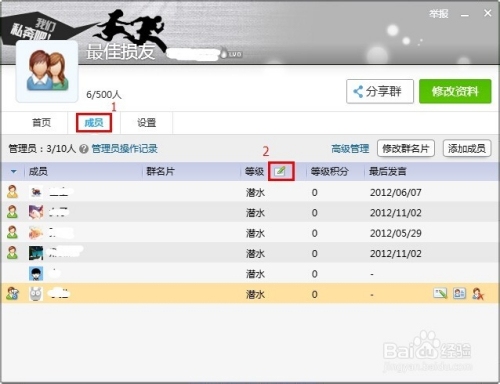This screenshot has height=384, width=500.
Task: Click 潜水 level in the highlighted row
Action: coord(255,294)
